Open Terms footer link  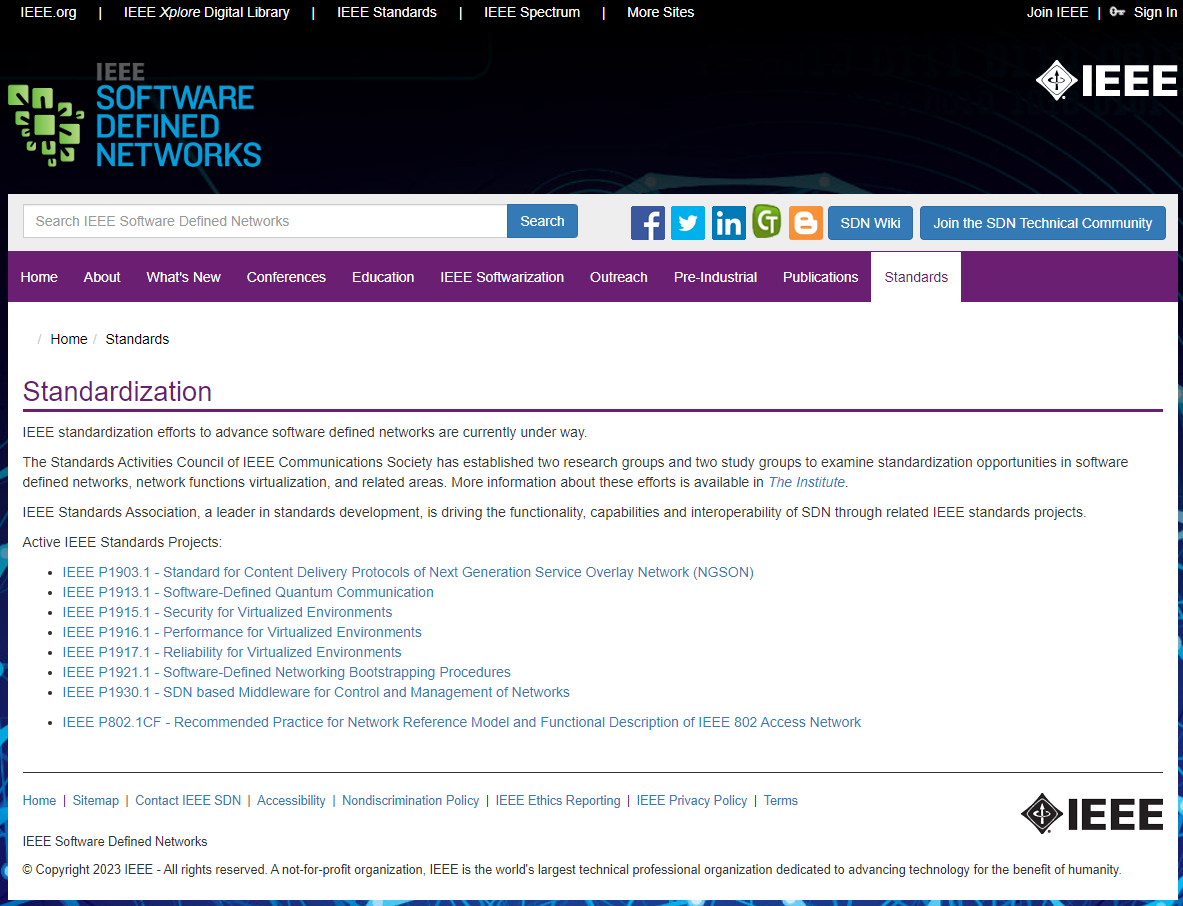[x=780, y=800]
